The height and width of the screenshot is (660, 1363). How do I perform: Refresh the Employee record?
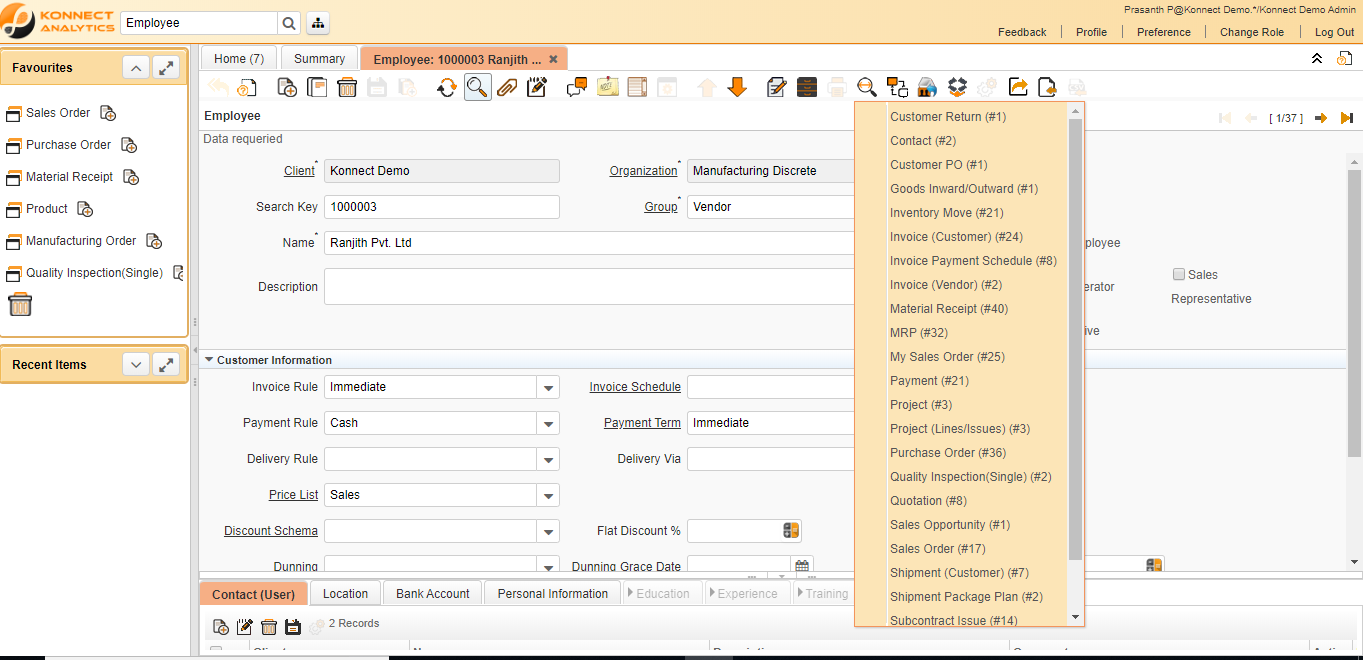click(x=447, y=87)
